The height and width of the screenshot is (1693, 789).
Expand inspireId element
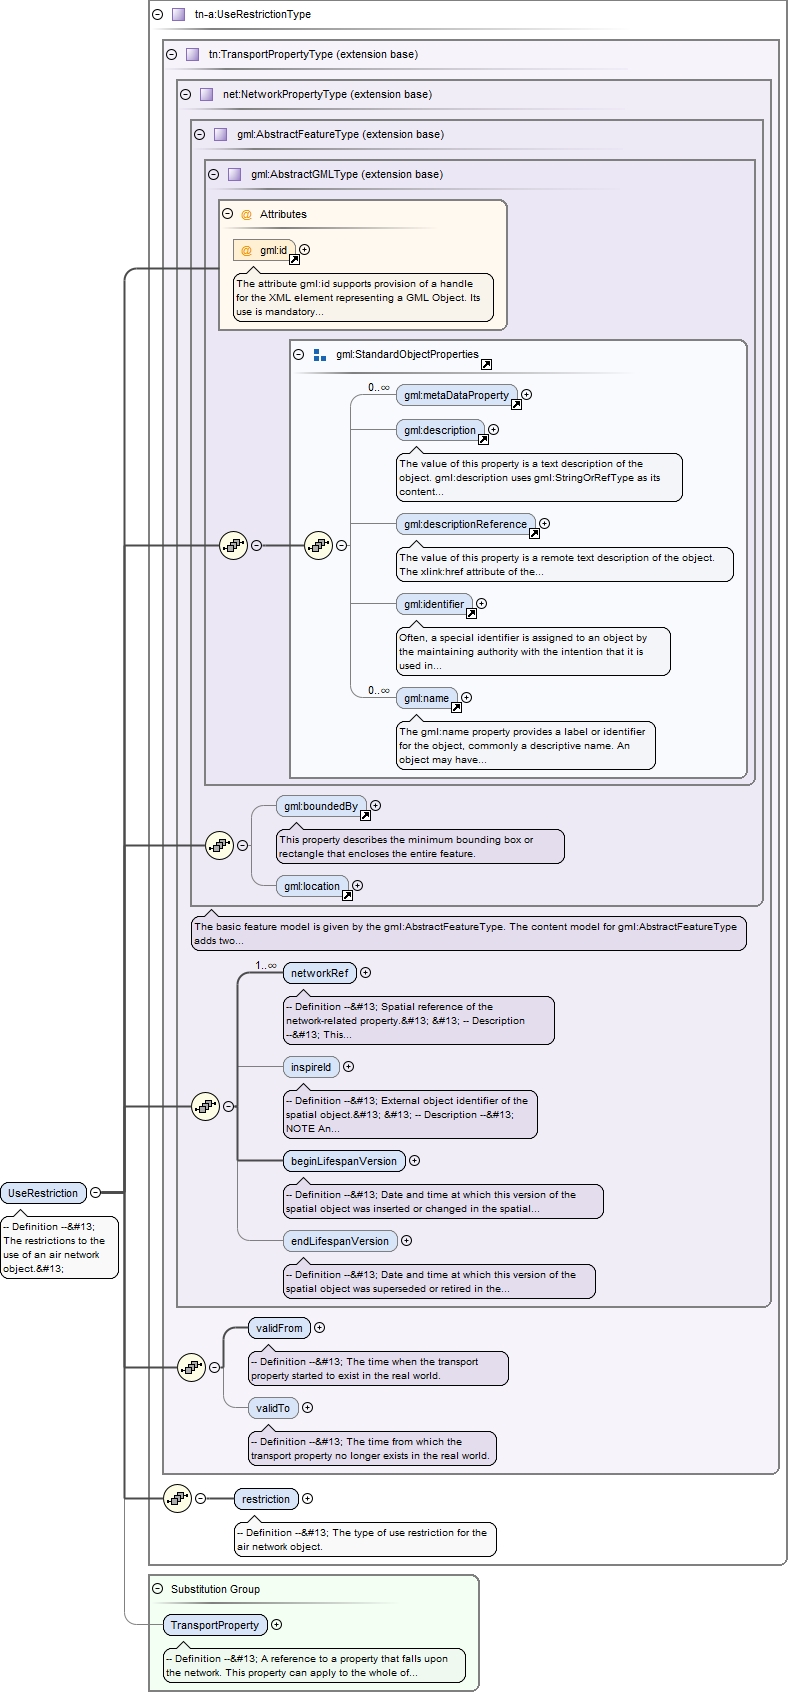[349, 1067]
